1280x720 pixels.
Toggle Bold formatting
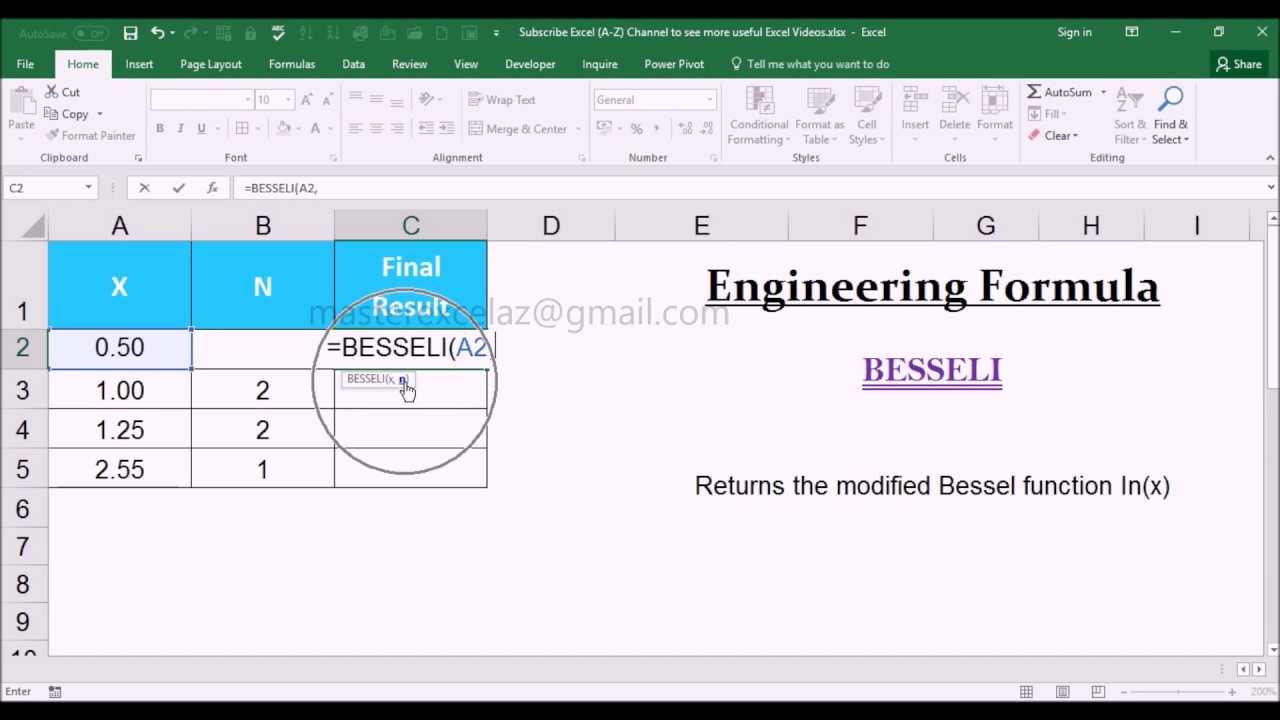coord(159,128)
